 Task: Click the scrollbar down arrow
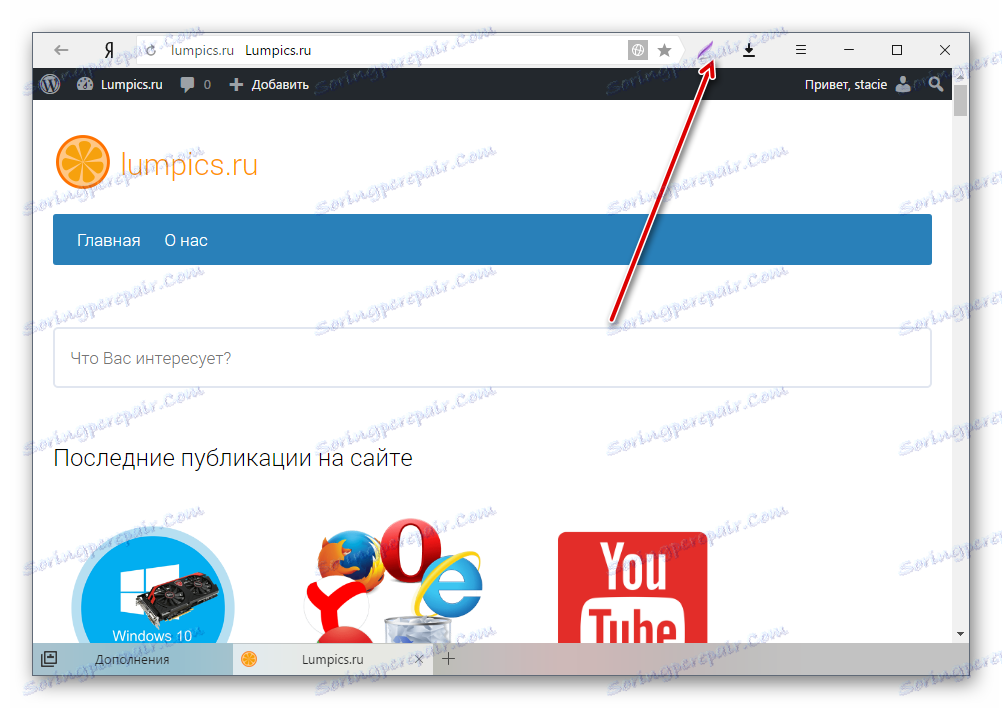click(x=958, y=633)
